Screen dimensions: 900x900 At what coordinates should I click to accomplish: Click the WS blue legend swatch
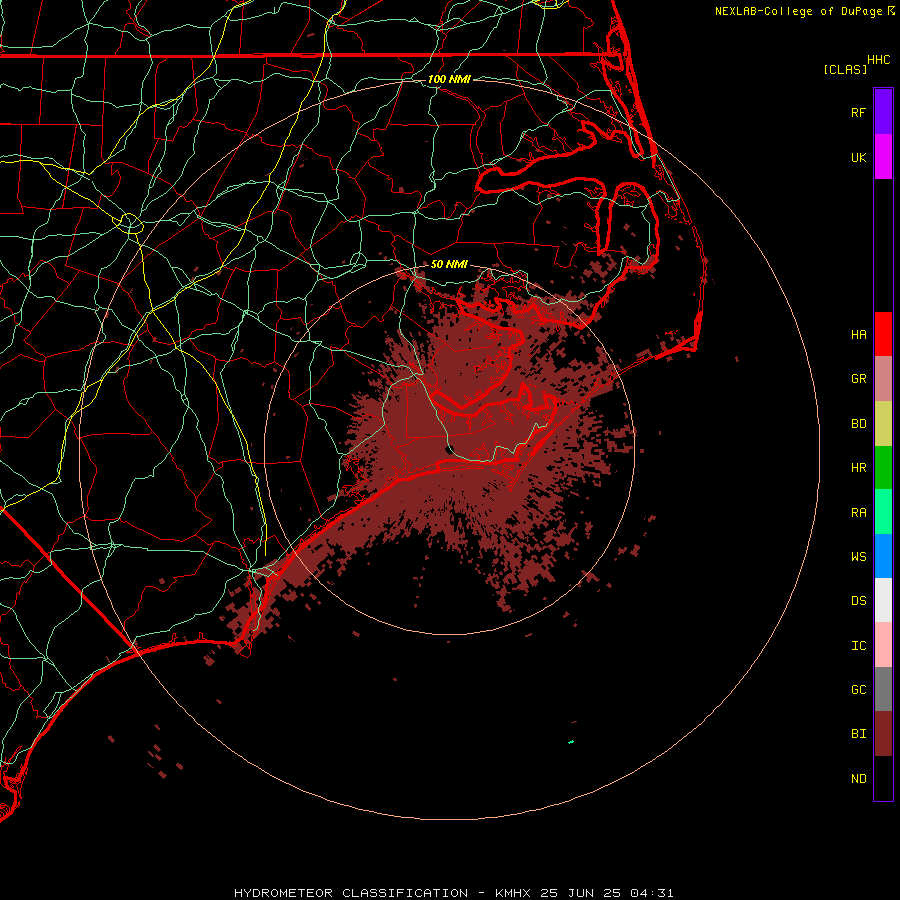(x=883, y=556)
